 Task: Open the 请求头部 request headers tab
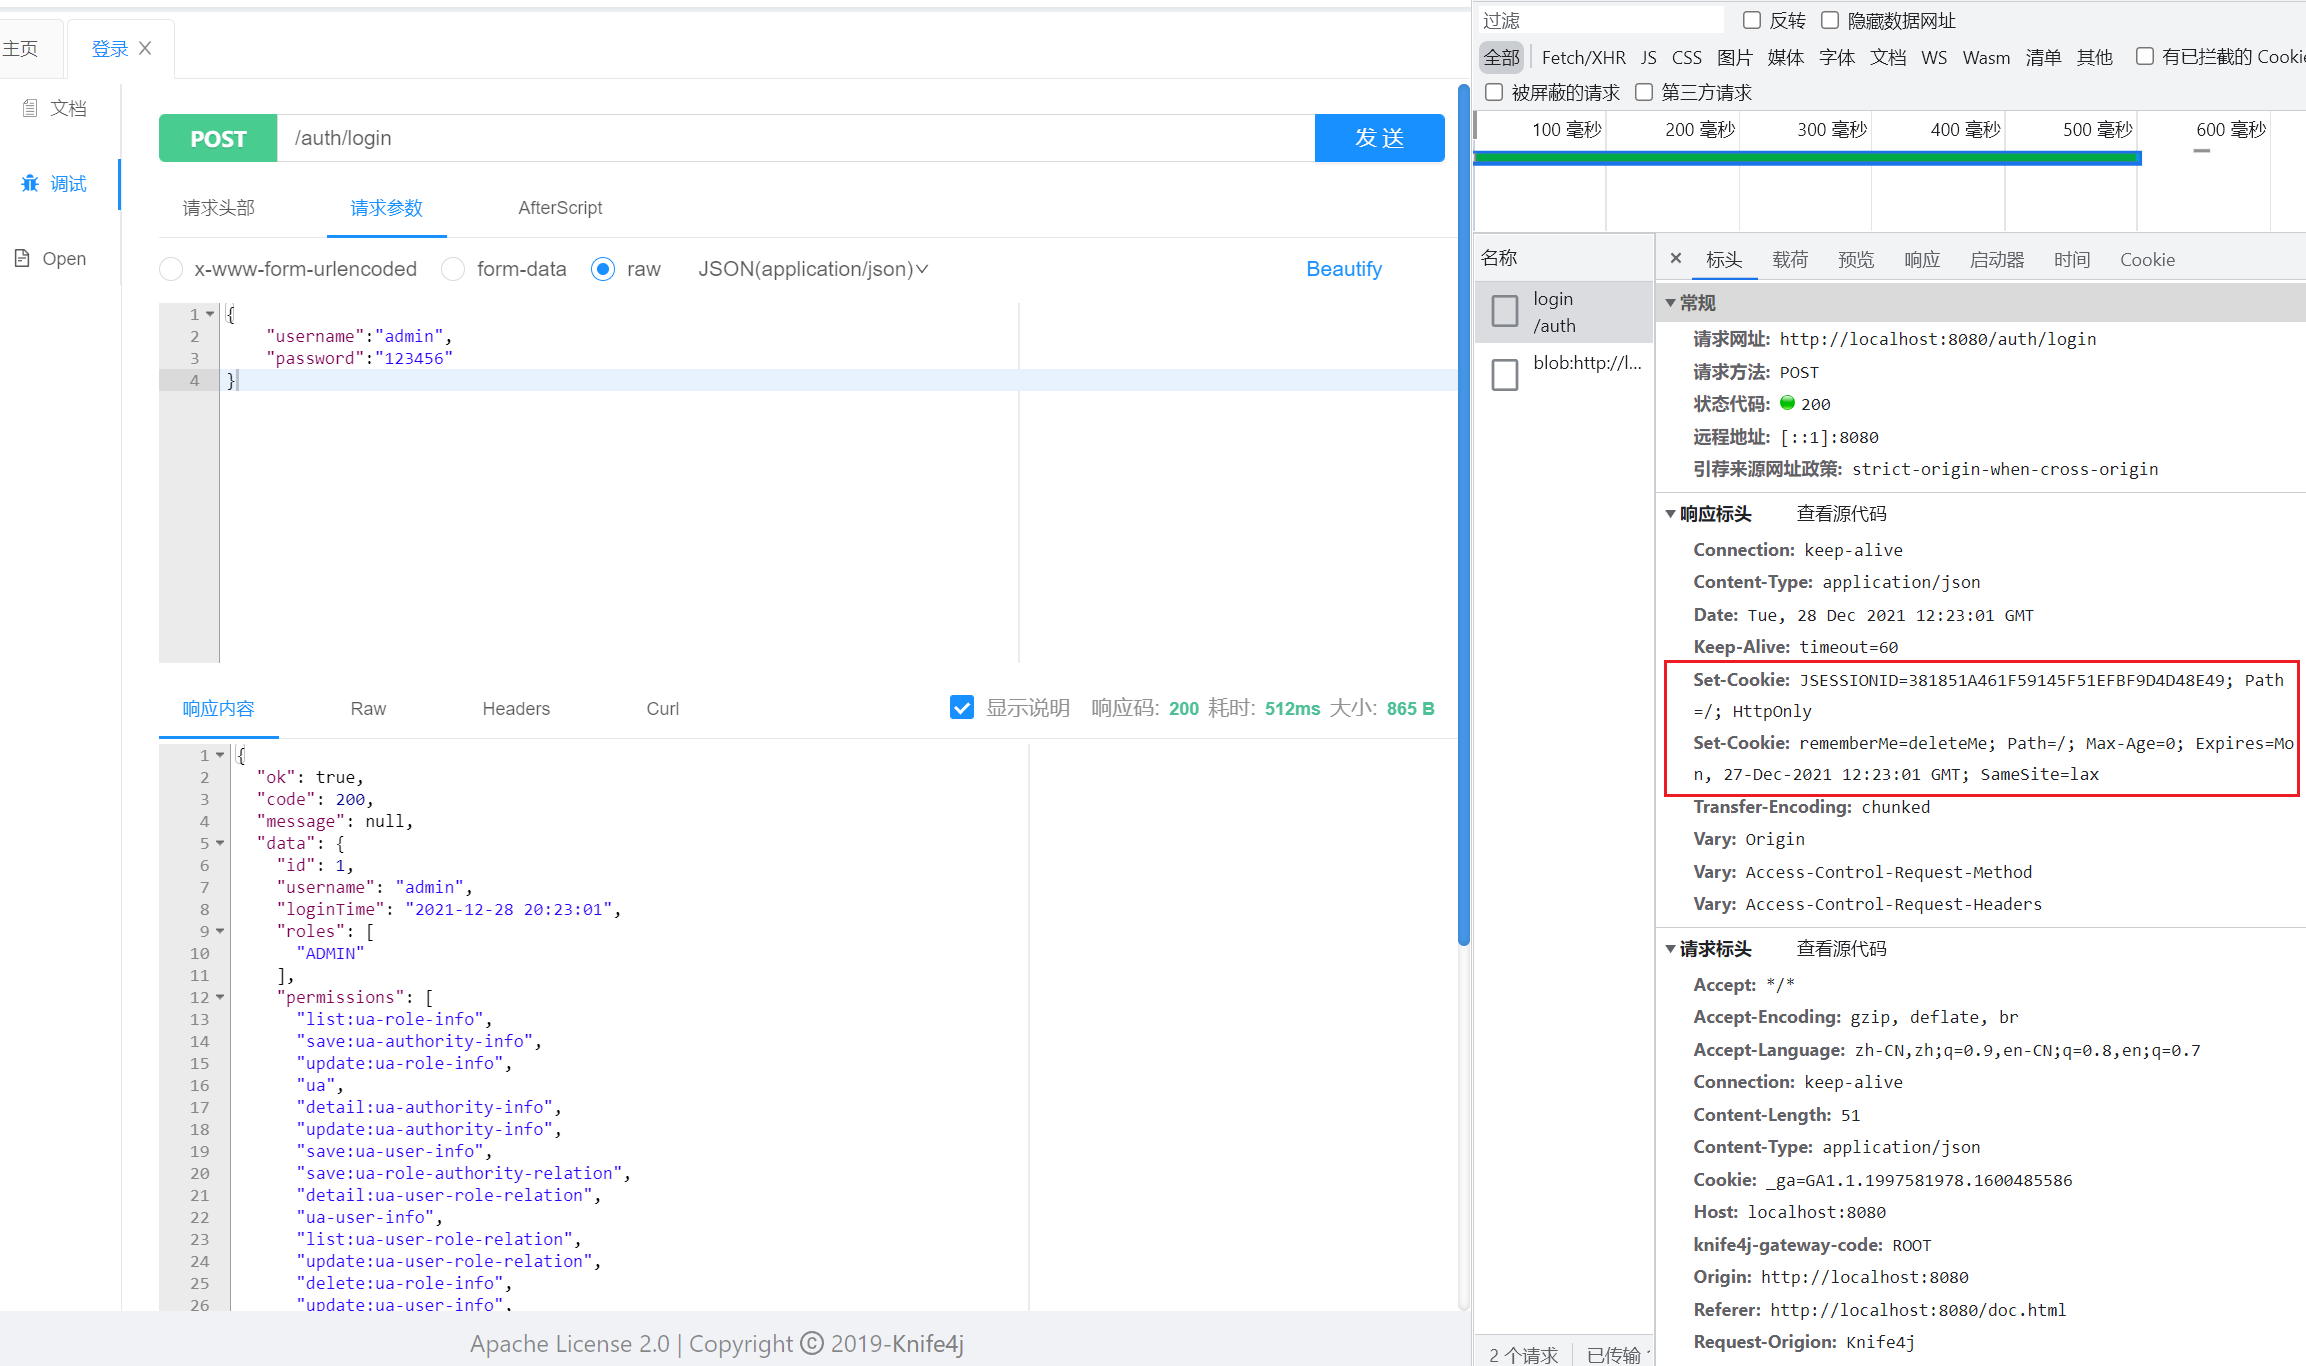pyautogui.click(x=219, y=208)
